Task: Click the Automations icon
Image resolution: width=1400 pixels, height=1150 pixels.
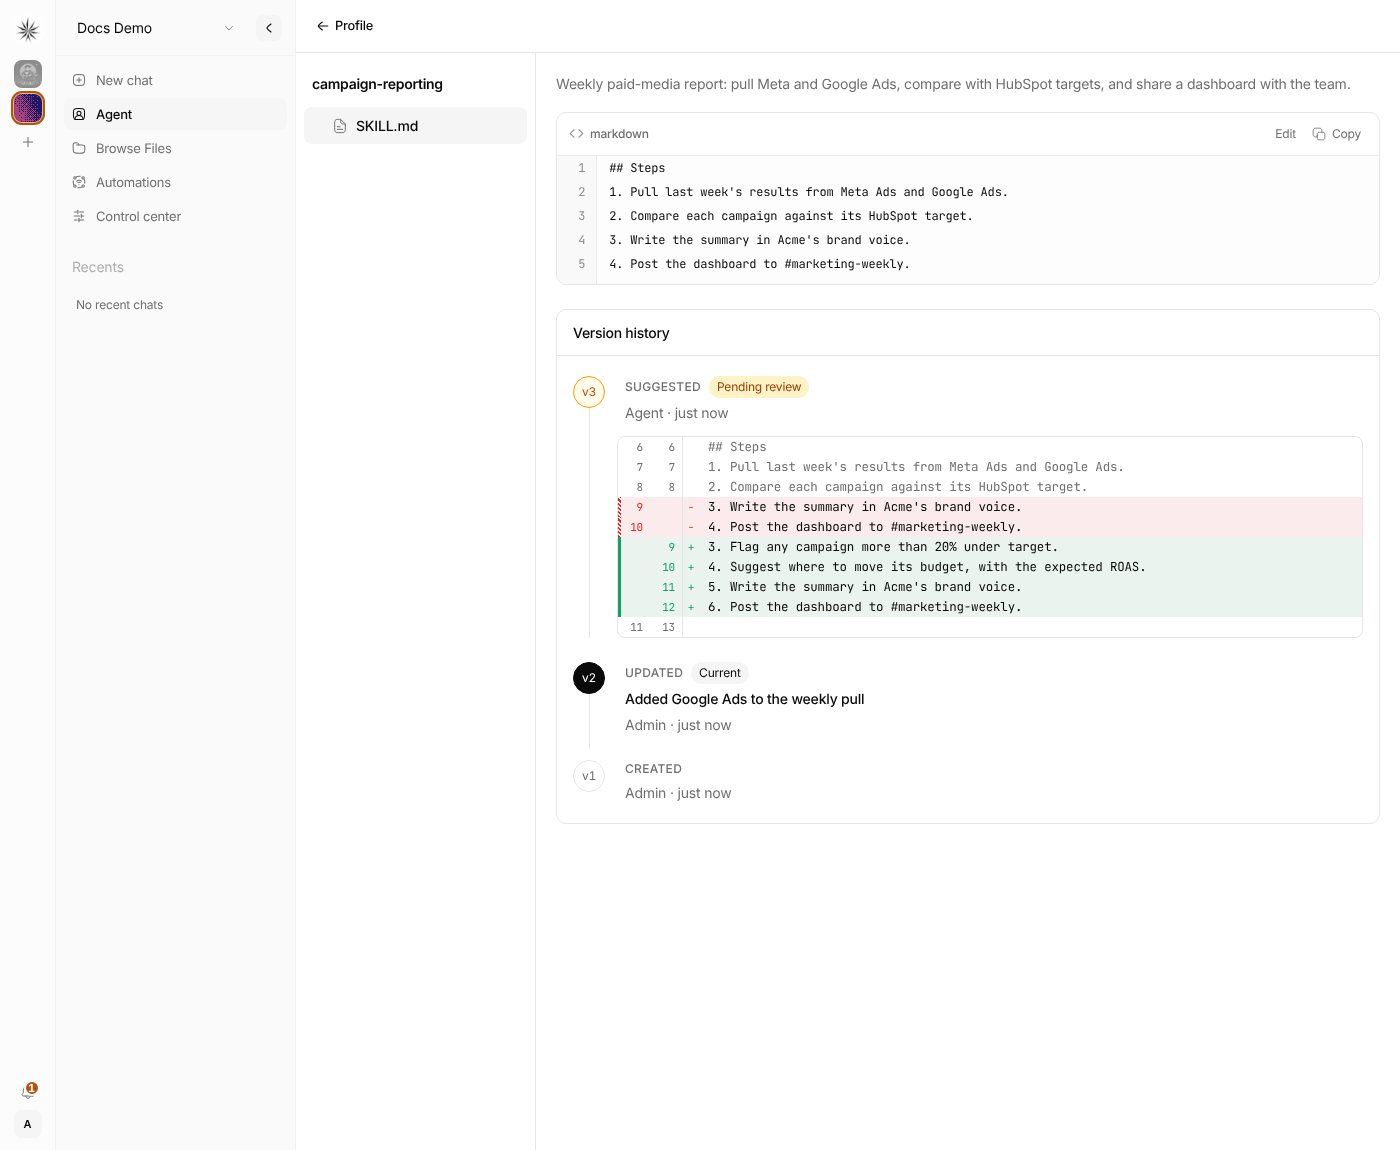Action: 79,182
